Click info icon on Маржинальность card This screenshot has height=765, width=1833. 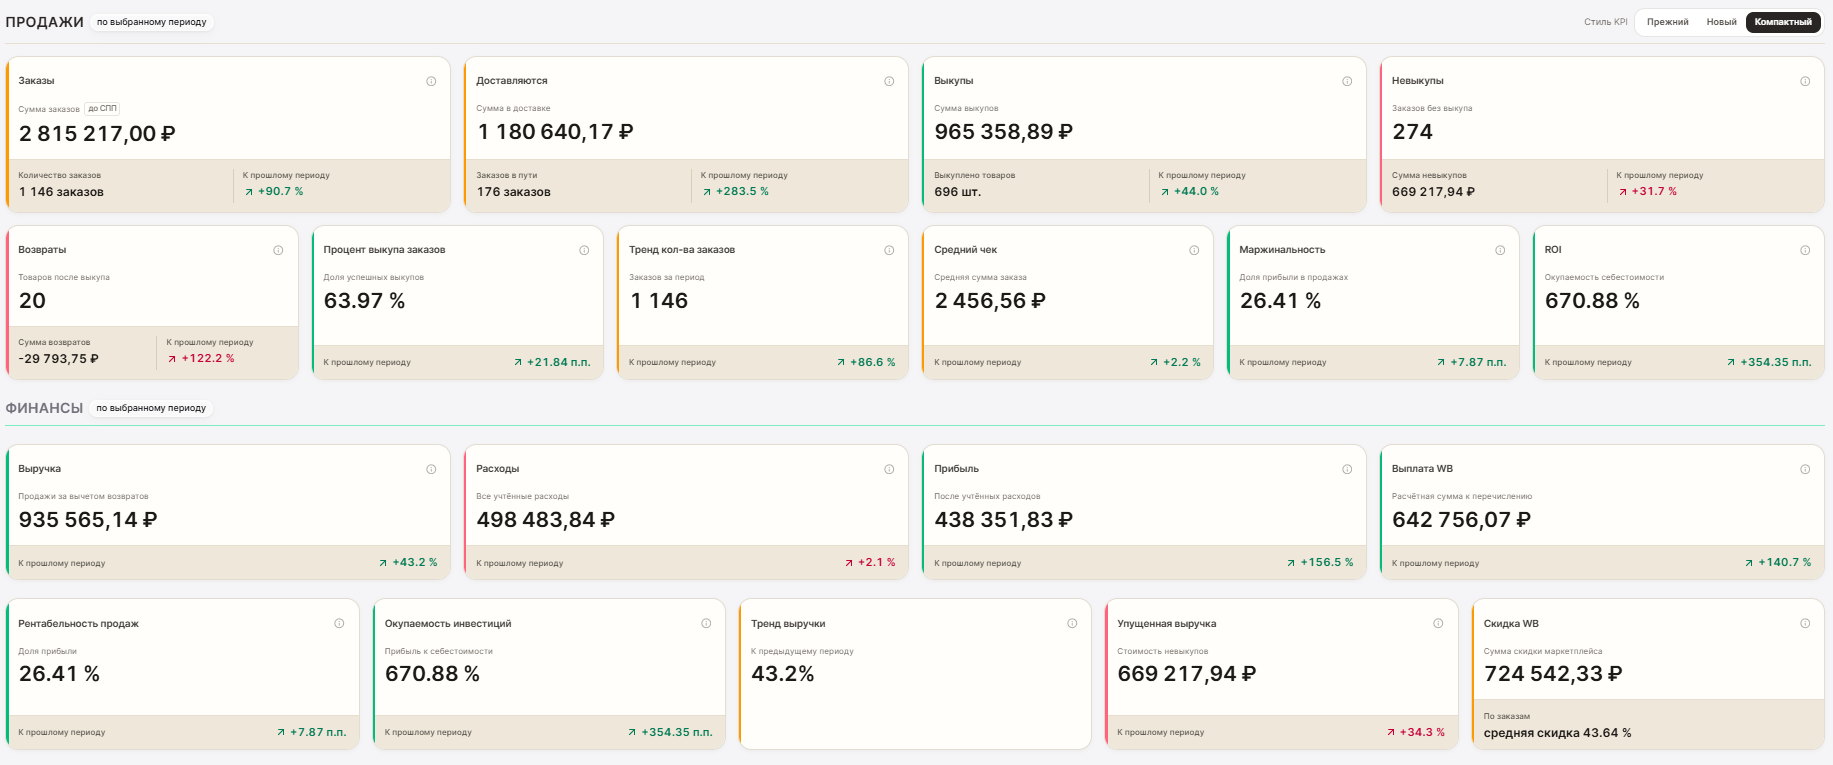tap(1500, 250)
